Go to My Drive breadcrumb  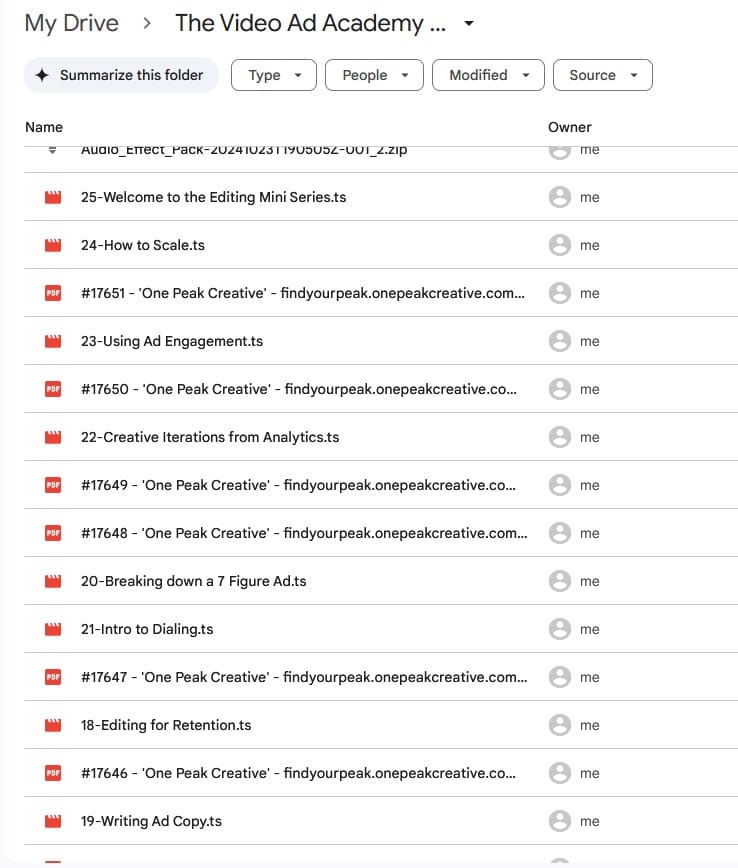[x=71, y=23]
